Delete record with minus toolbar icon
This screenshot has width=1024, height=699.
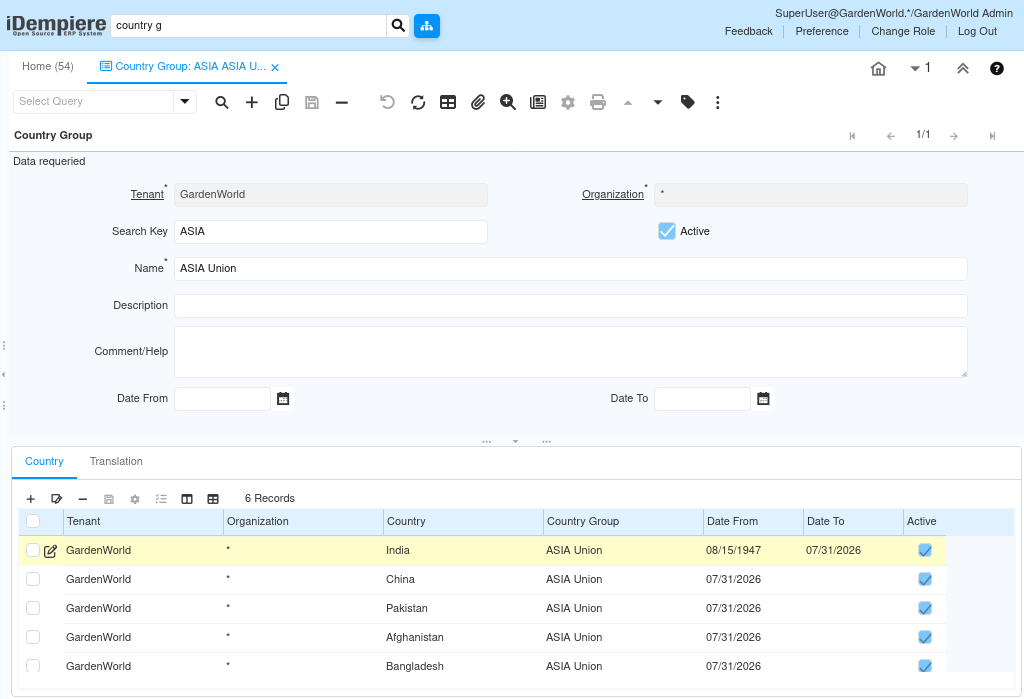tap(342, 103)
